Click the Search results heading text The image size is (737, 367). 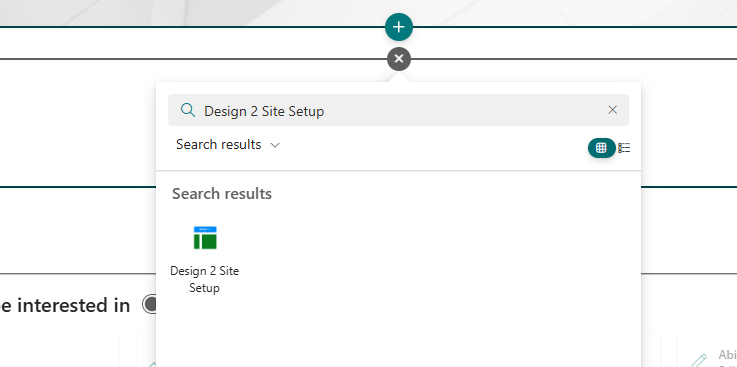pyautogui.click(x=222, y=194)
